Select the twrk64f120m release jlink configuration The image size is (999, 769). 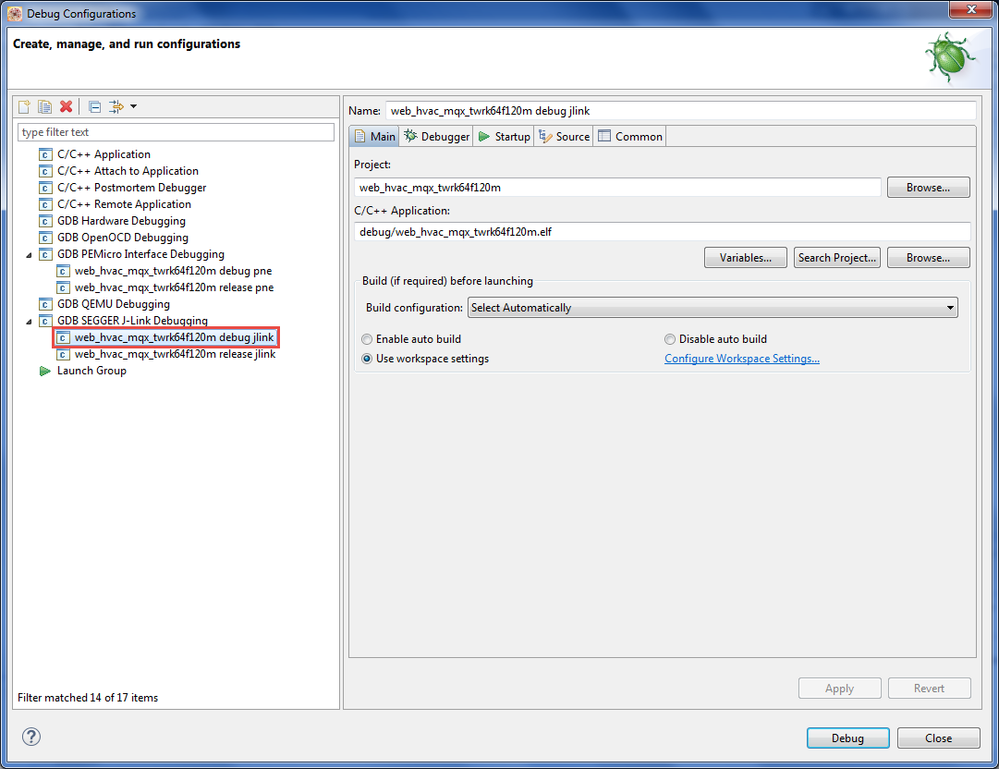[x=175, y=354]
